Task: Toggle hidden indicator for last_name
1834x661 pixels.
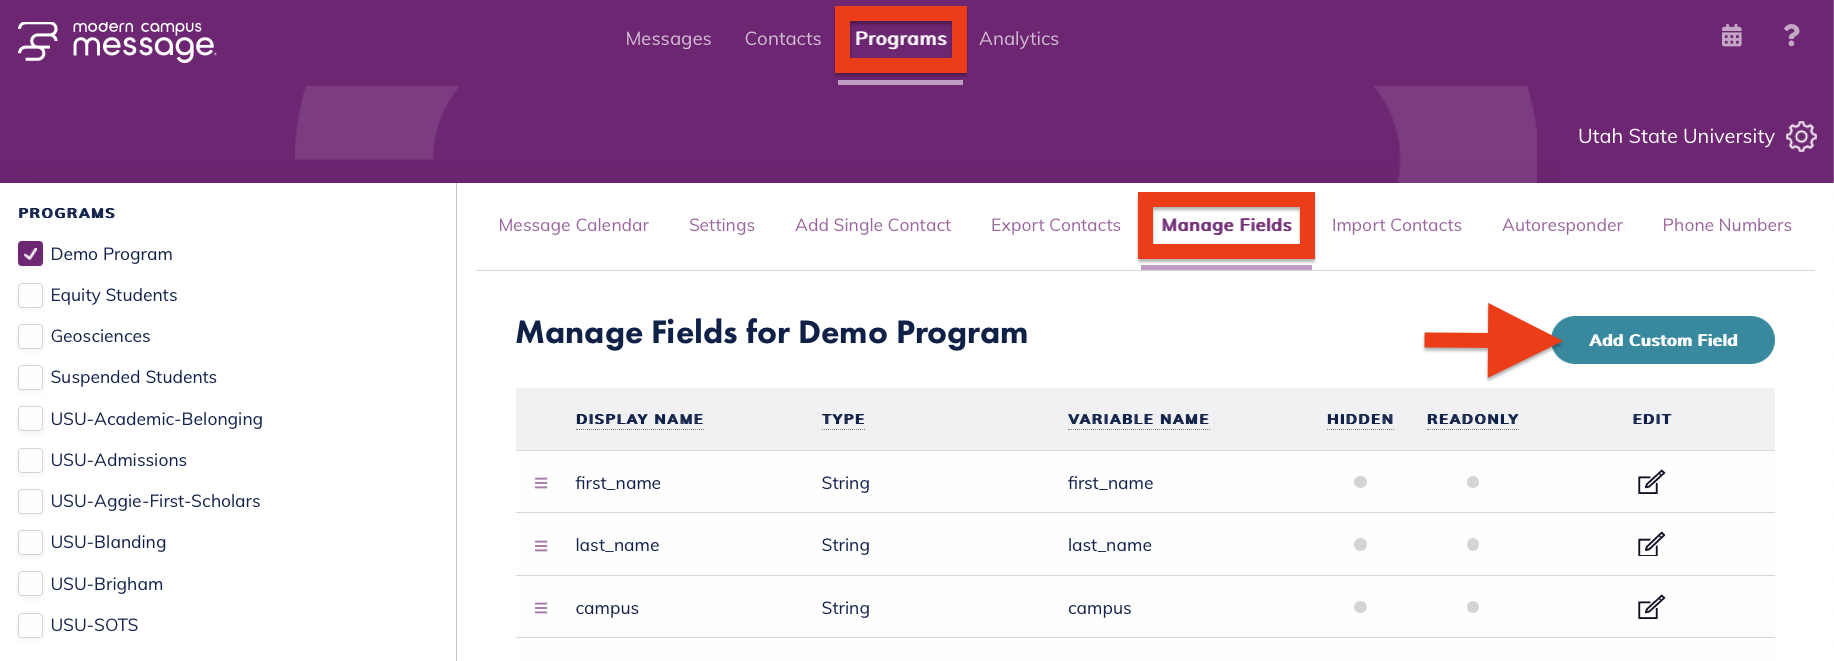Action: coord(1360,545)
